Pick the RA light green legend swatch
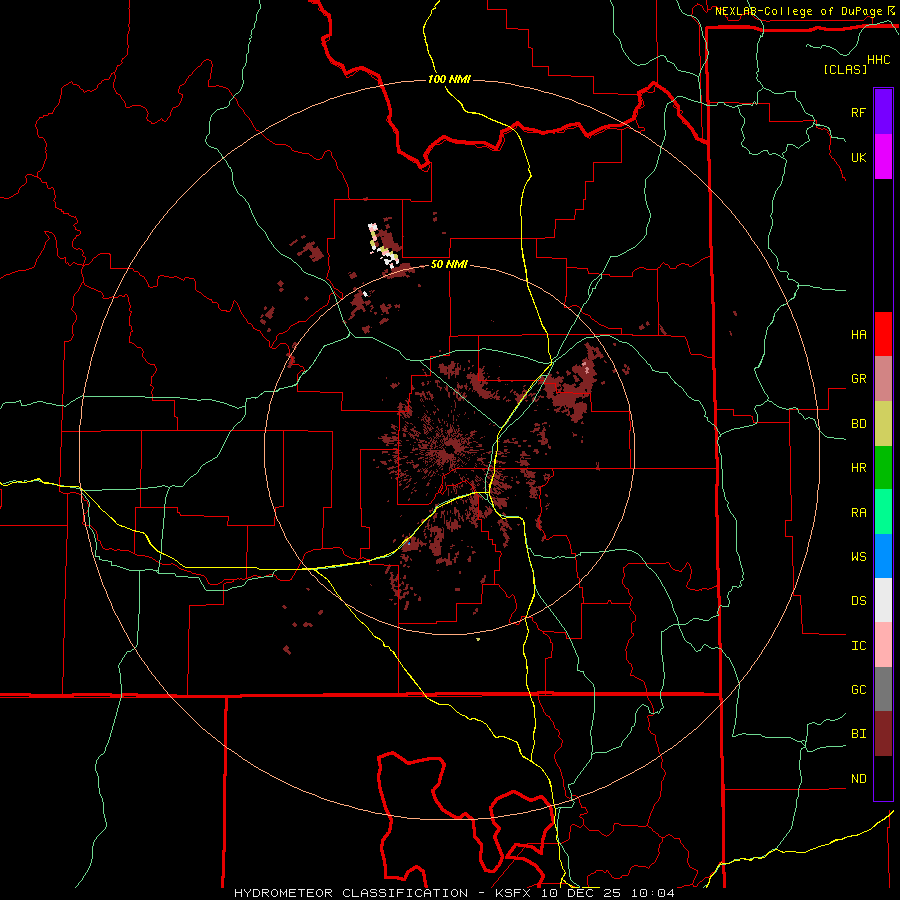 click(883, 512)
